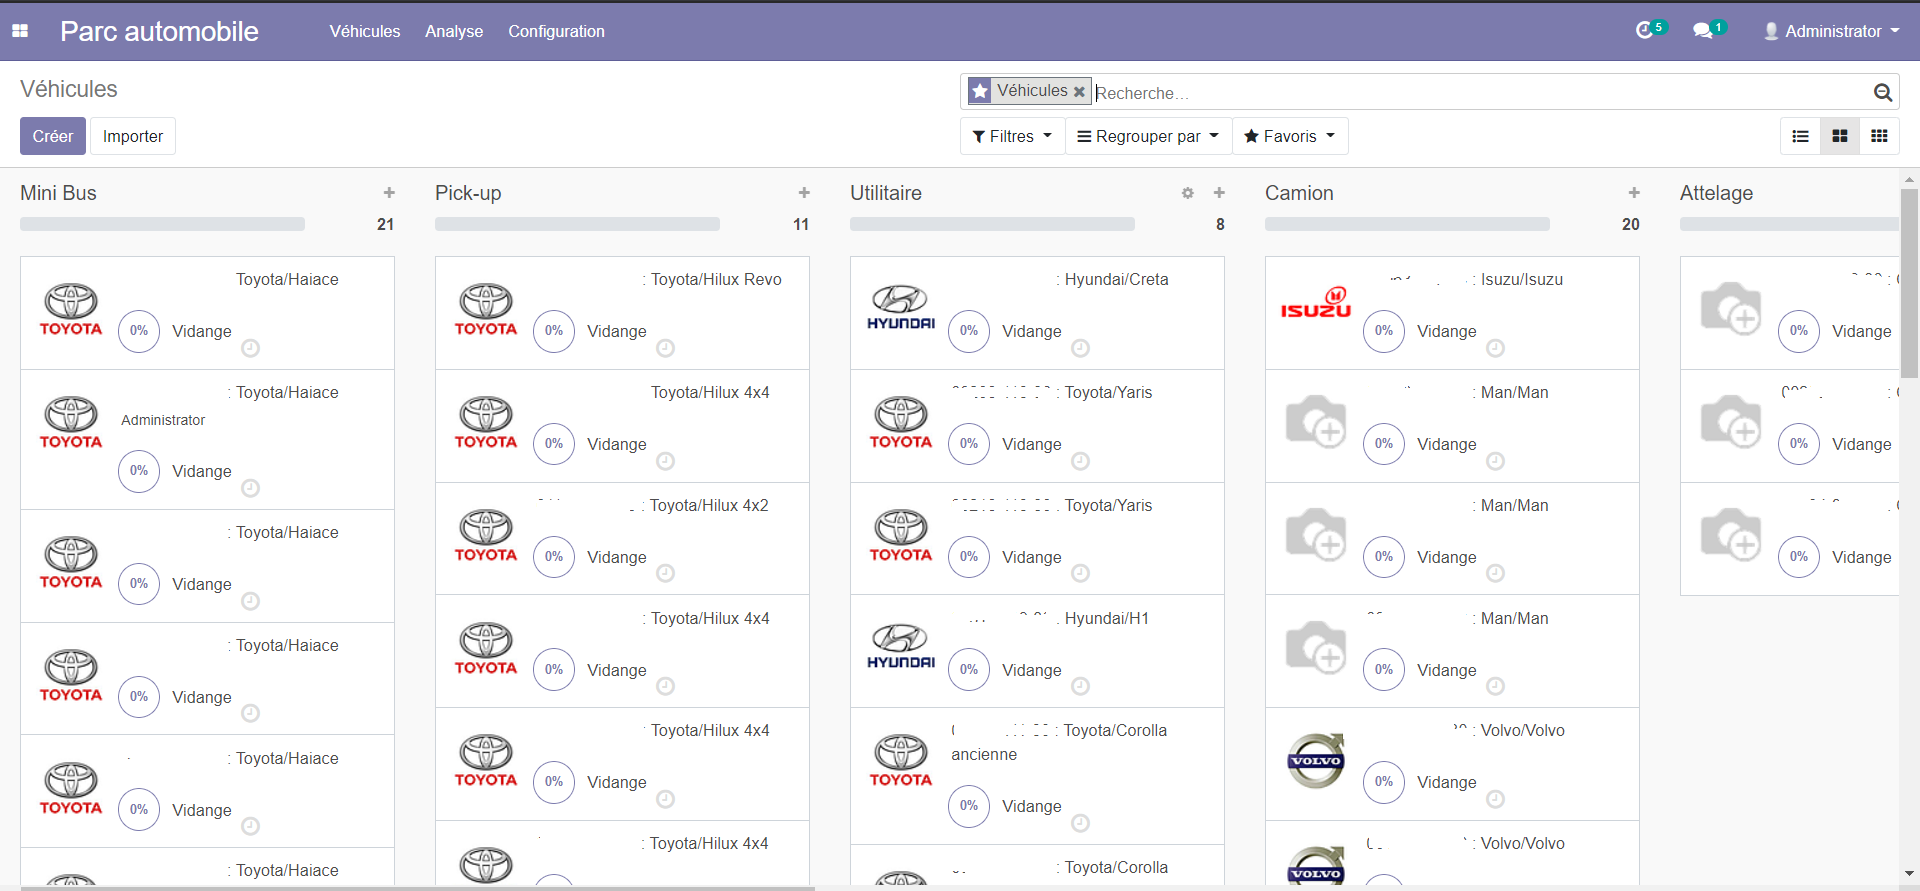Open the conversations chat icon
Screen dimensions: 1920x891
[1703, 31]
